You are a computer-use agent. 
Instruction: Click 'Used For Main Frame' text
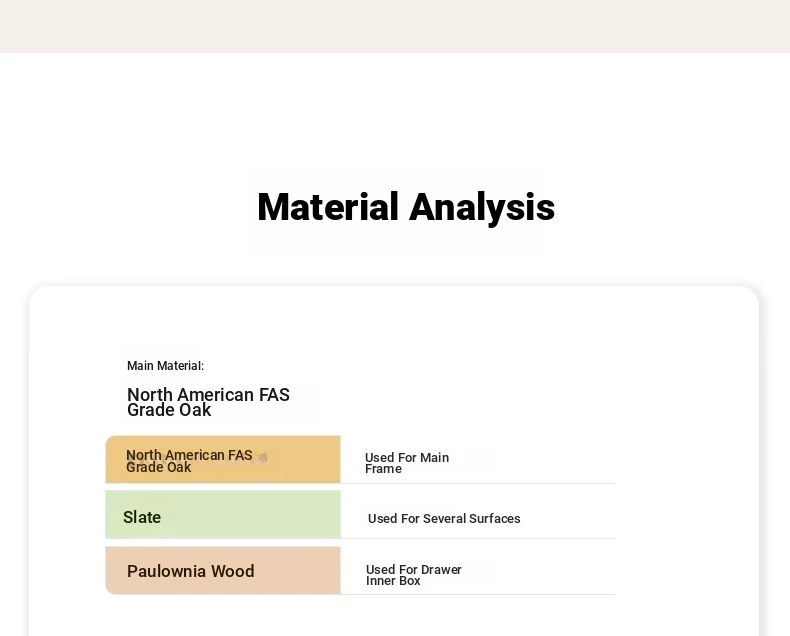tap(406, 462)
